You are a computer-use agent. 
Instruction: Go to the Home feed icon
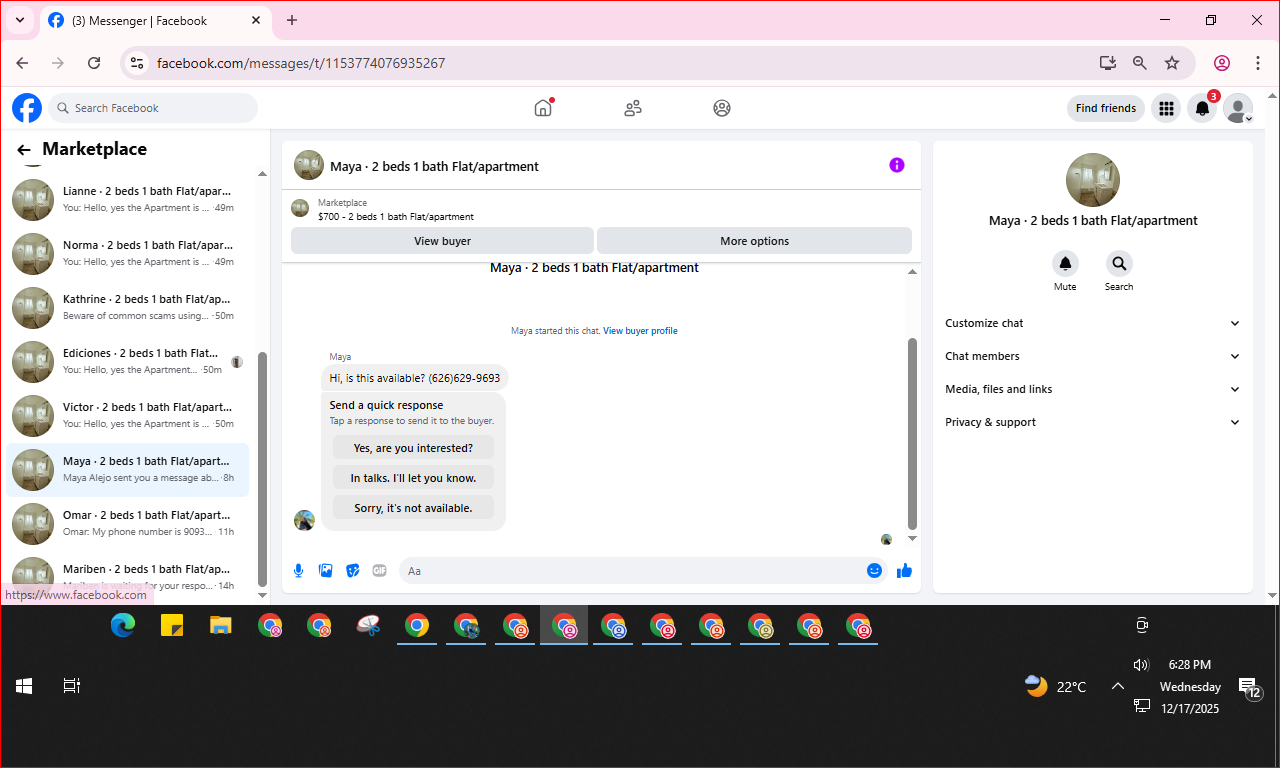[543, 108]
